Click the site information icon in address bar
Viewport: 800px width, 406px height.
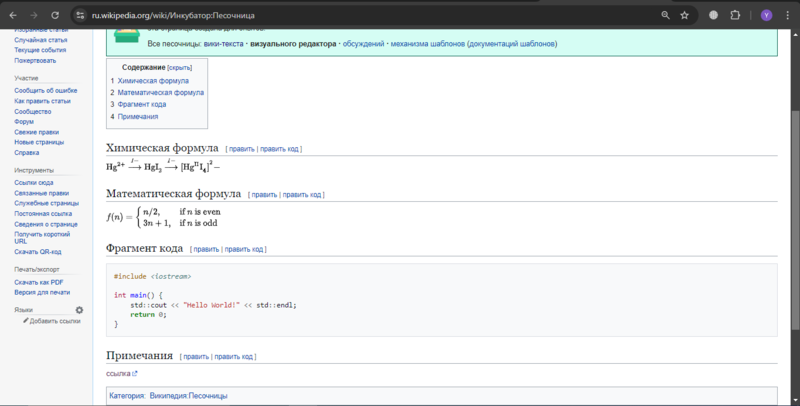pos(81,16)
